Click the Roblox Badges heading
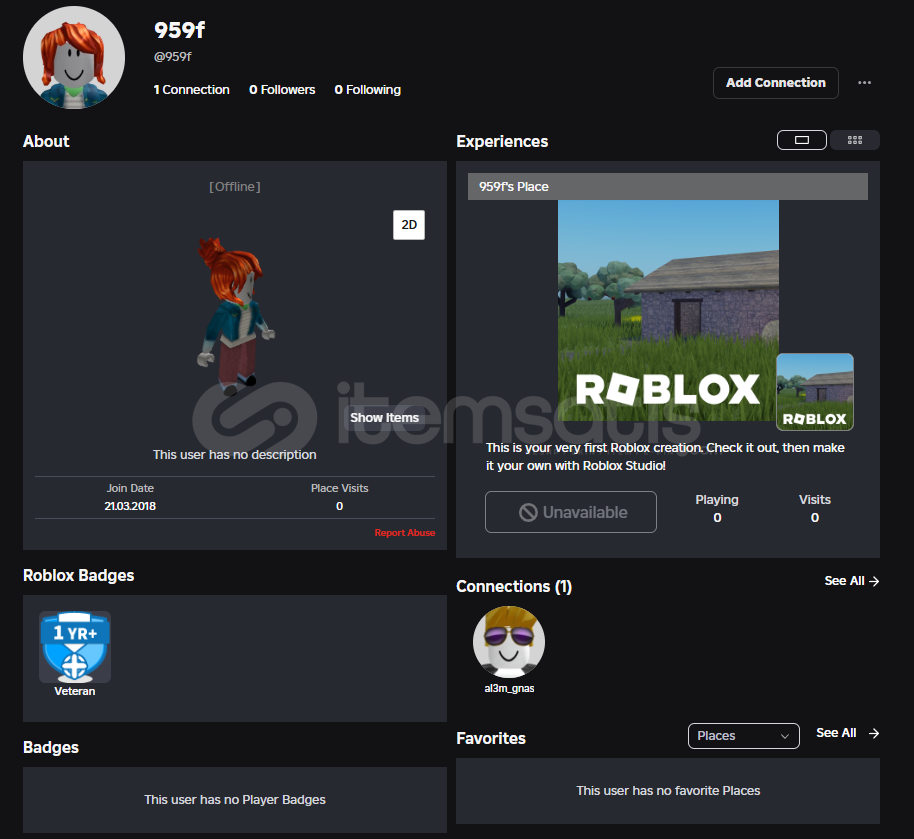 [79, 575]
